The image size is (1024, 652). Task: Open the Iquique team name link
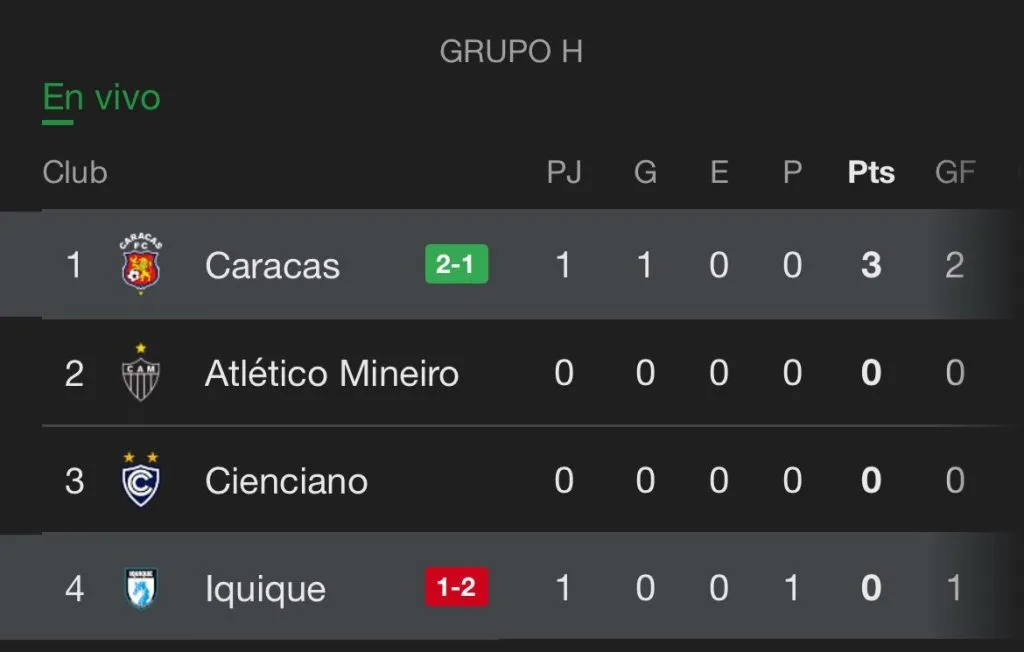pyautogui.click(x=265, y=589)
